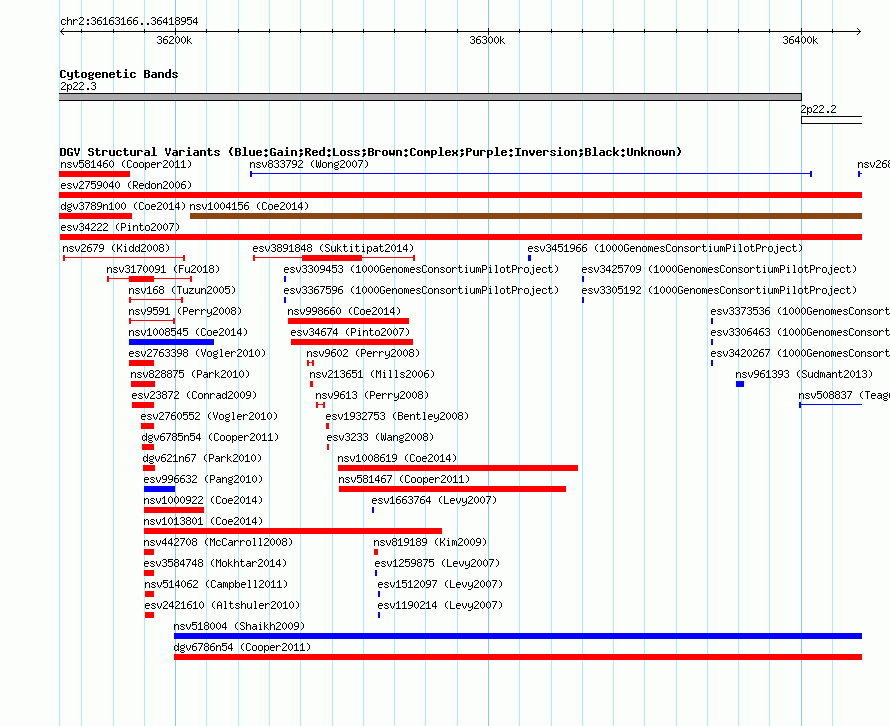Select the nsv833792 (Wong2007) gain variant label

point(309,165)
